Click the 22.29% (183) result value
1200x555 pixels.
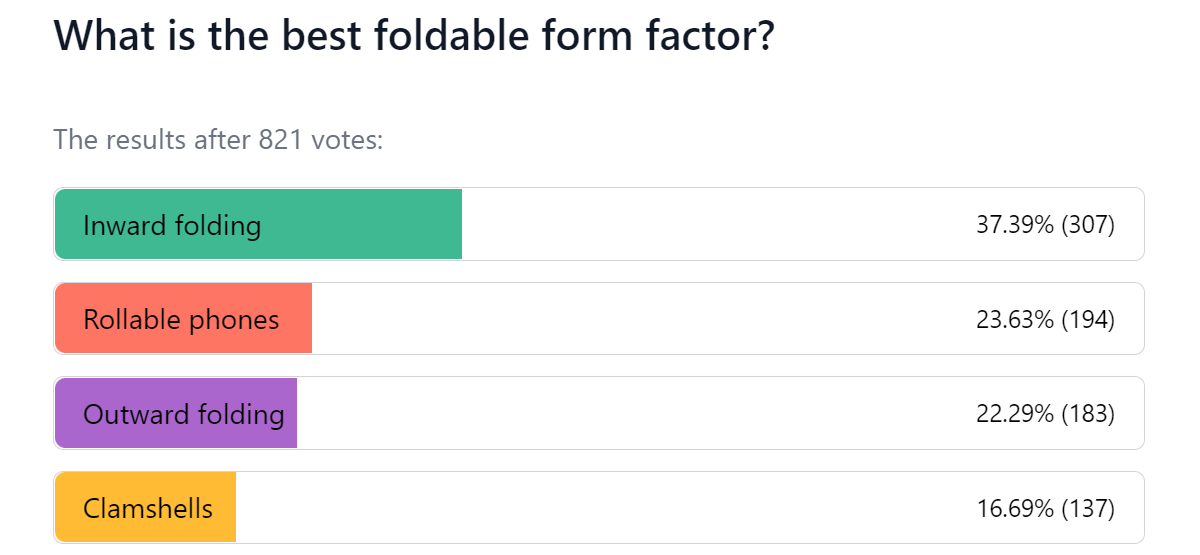tap(1045, 414)
